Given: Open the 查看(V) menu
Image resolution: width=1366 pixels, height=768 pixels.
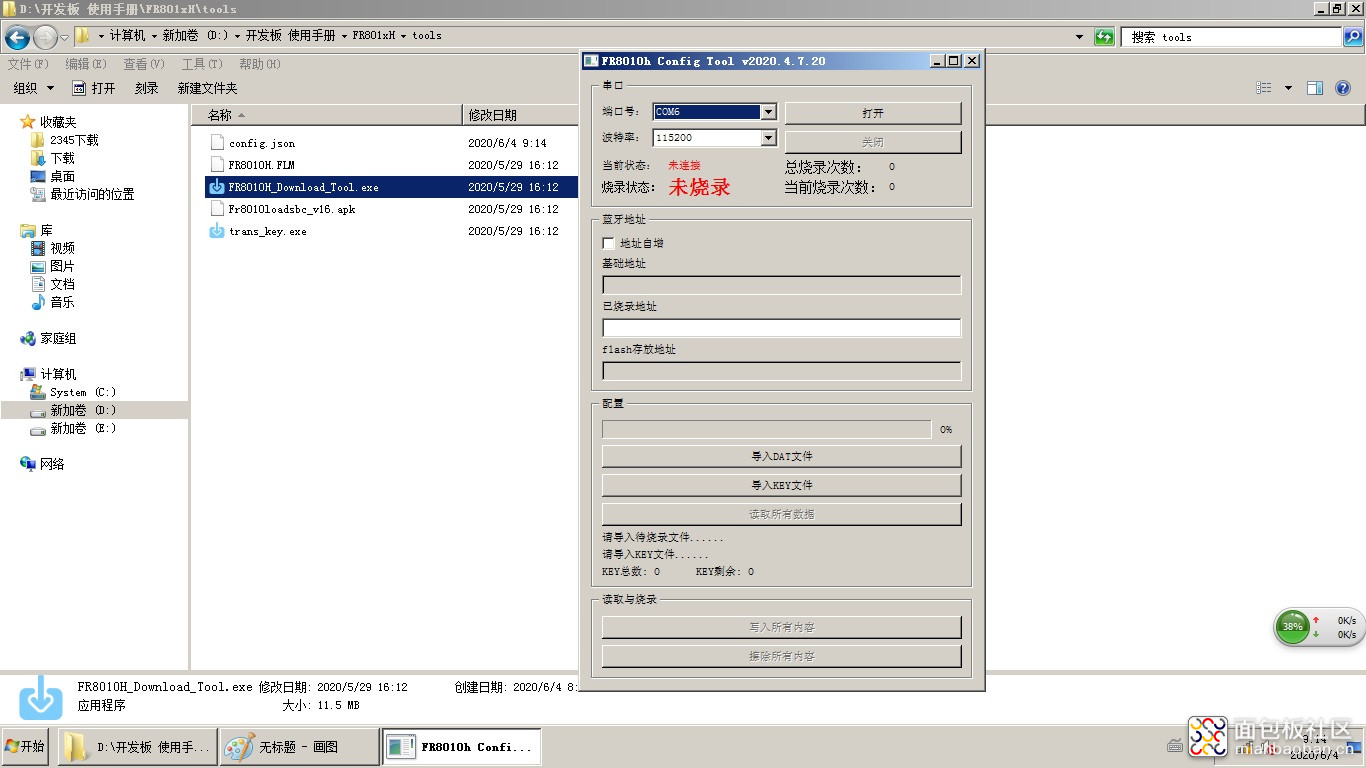Looking at the screenshot, I should [x=144, y=64].
